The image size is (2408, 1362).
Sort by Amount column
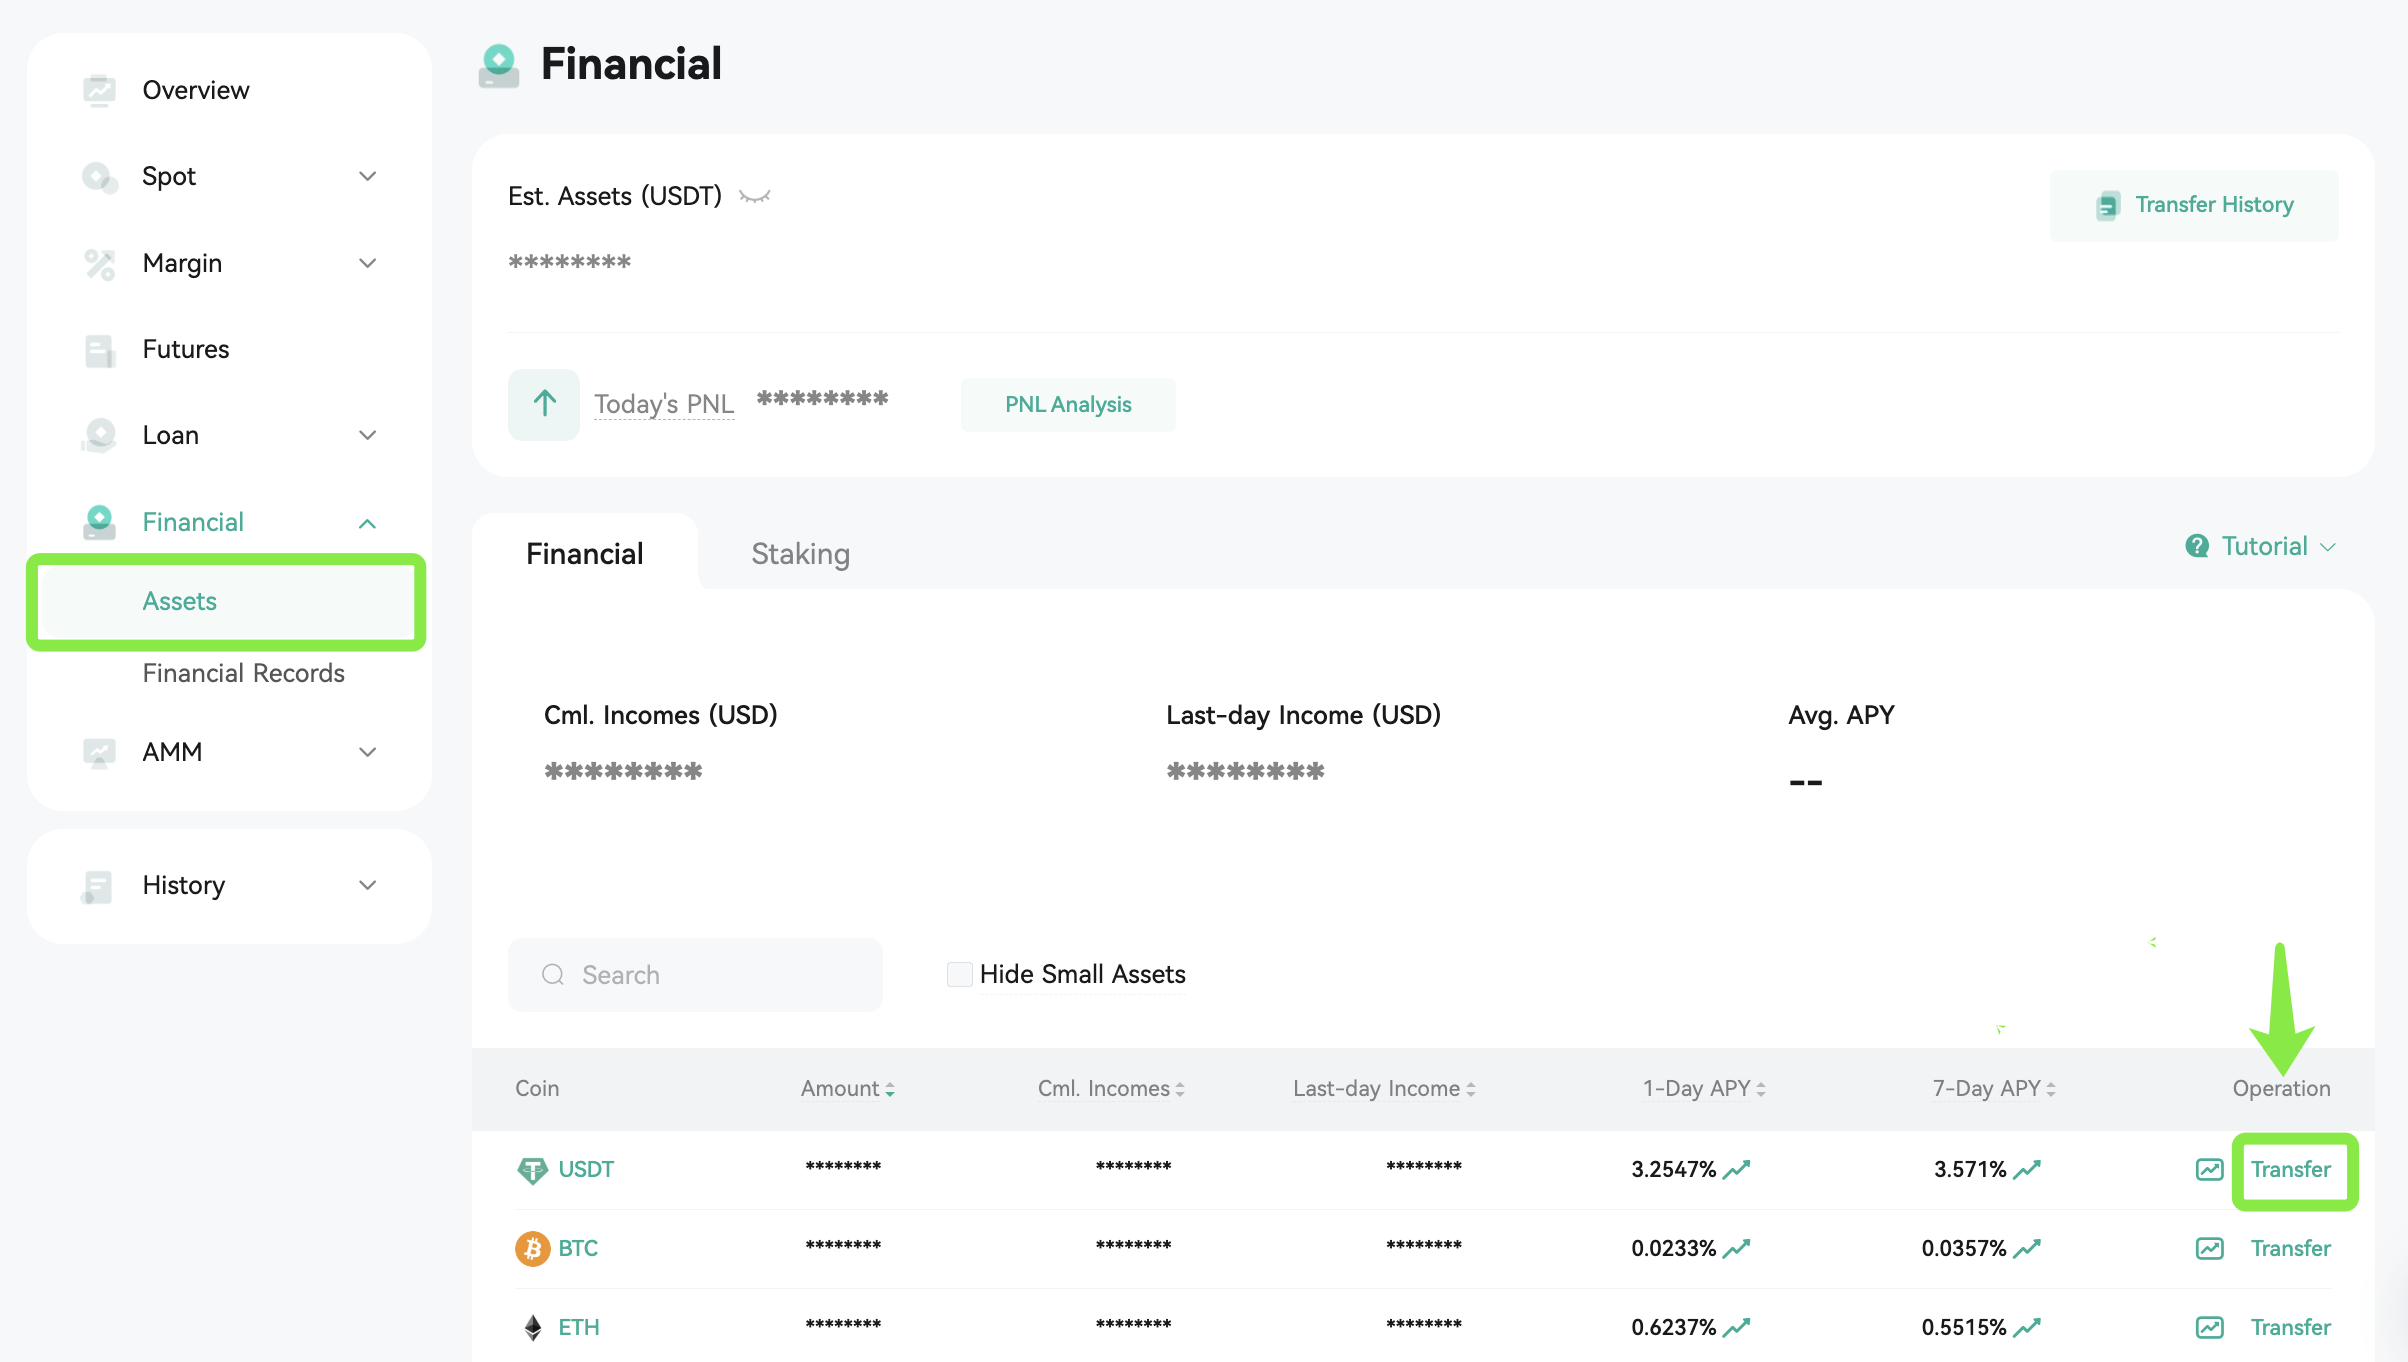[847, 1088]
